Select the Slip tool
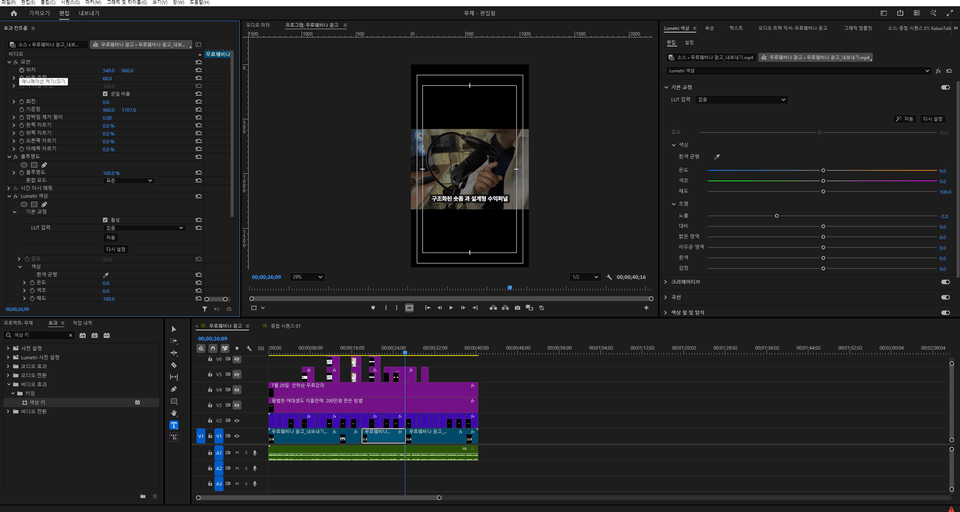 [174, 377]
